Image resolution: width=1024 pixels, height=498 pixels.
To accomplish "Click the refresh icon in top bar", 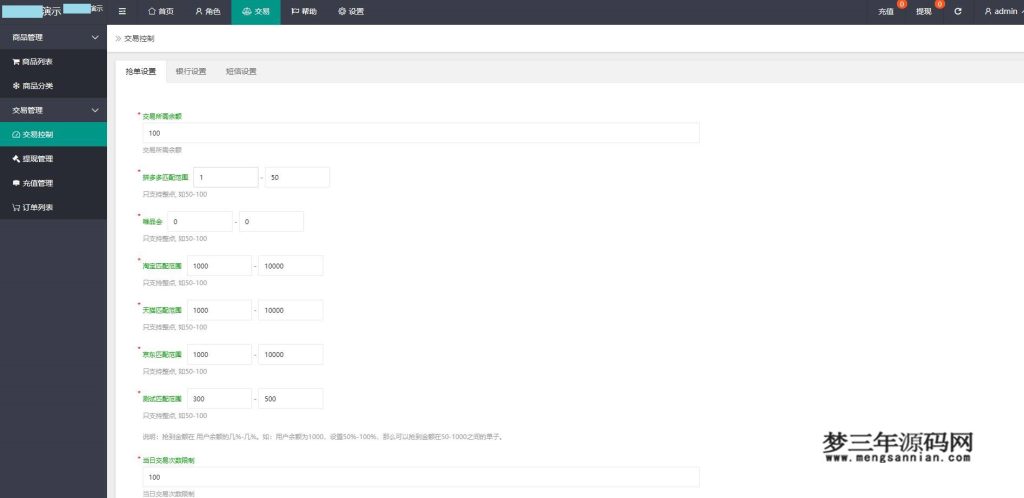I will tap(958, 11).
